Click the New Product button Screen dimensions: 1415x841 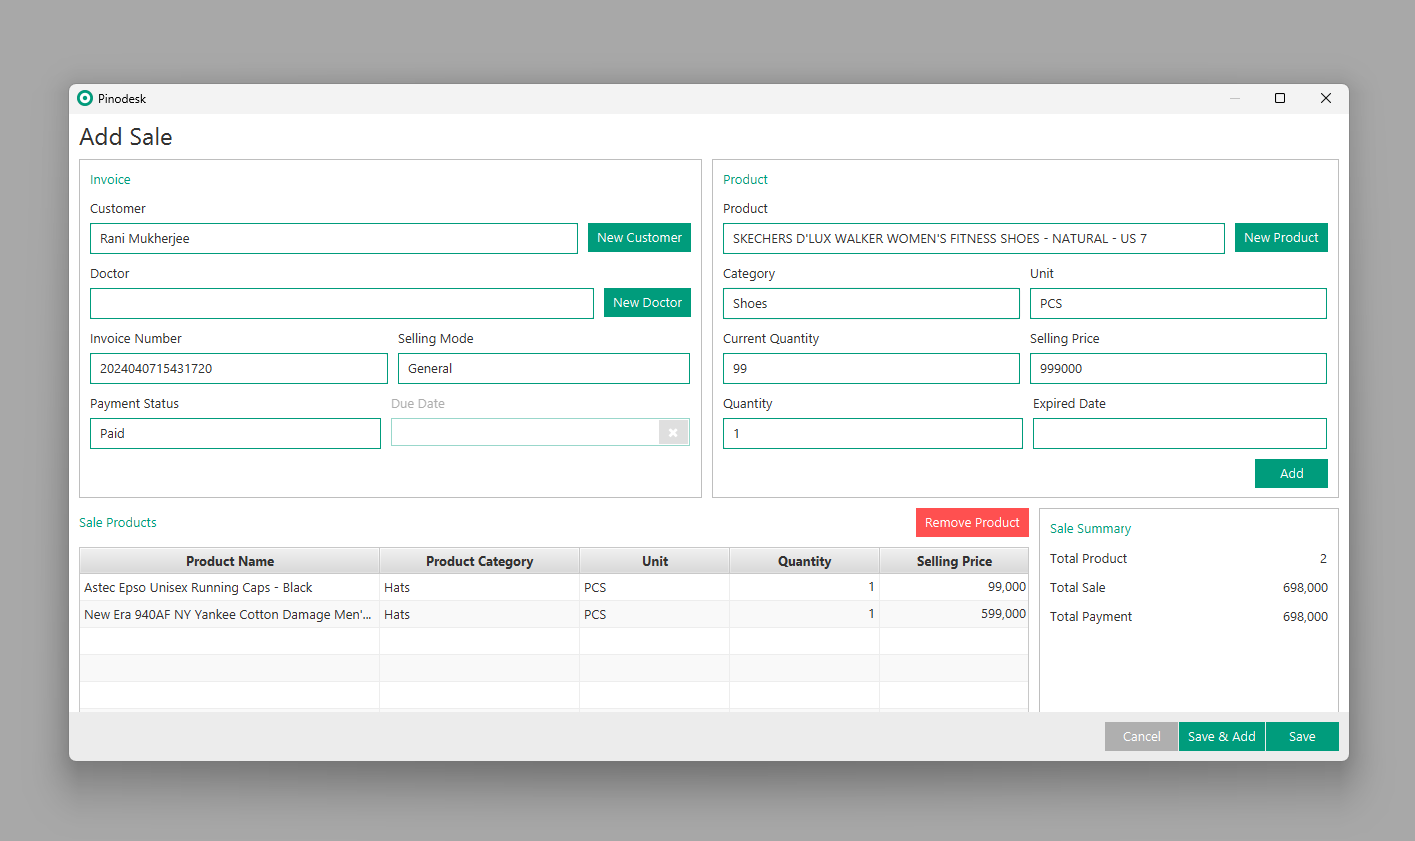tap(1280, 238)
